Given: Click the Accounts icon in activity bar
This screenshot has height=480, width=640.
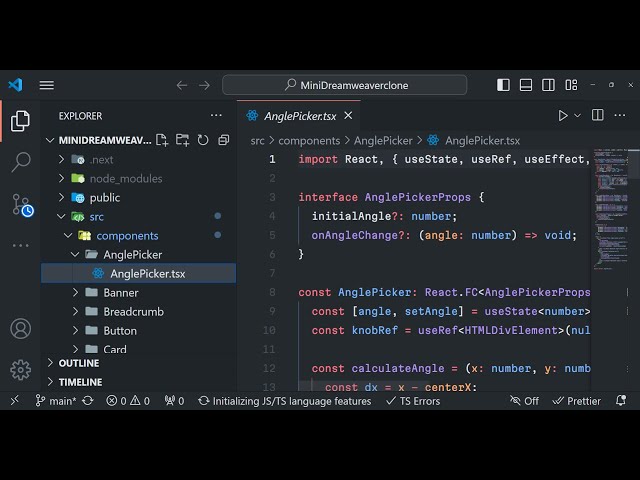Looking at the screenshot, I should [20, 328].
